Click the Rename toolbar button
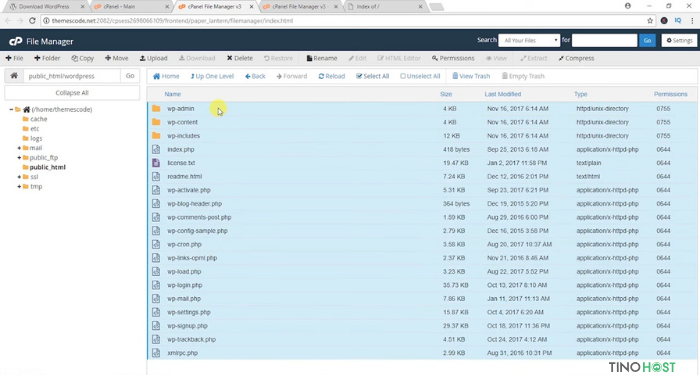 pyautogui.click(x=322, y=58)
